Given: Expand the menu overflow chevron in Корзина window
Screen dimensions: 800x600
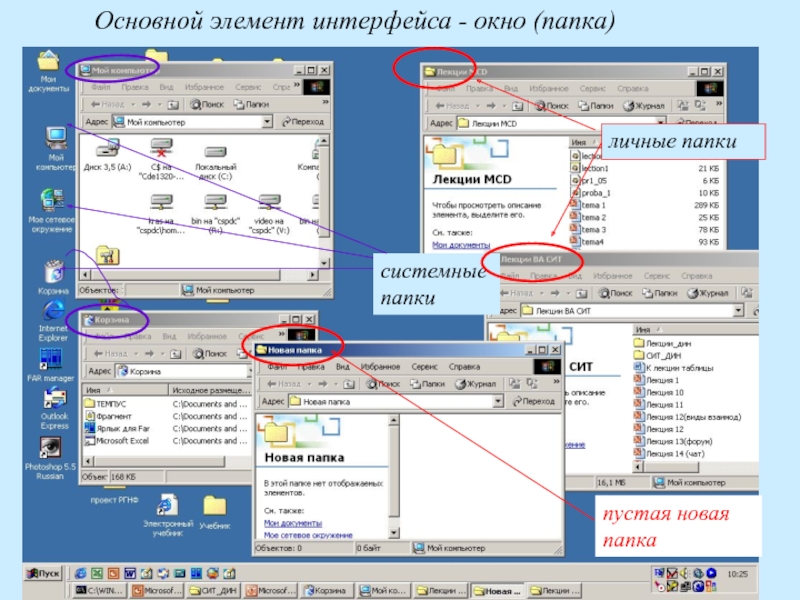Looking at the screenshot, I should 281,334.
